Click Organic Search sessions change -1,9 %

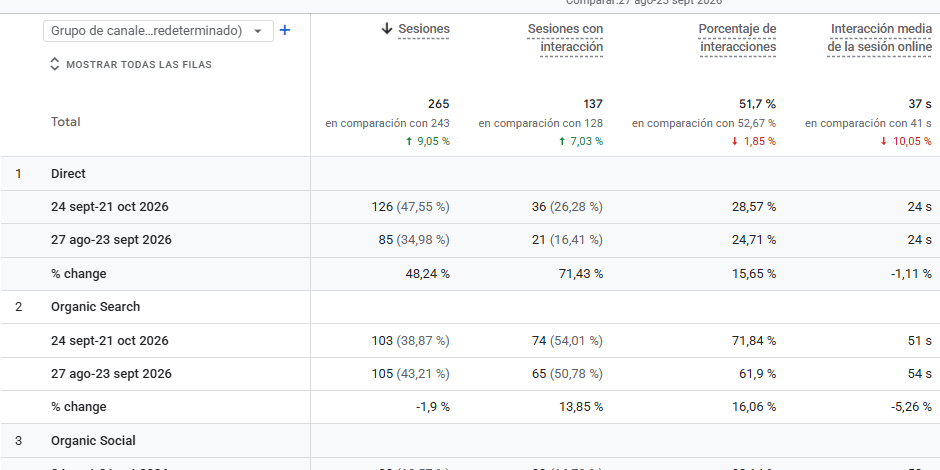(433, 406)
